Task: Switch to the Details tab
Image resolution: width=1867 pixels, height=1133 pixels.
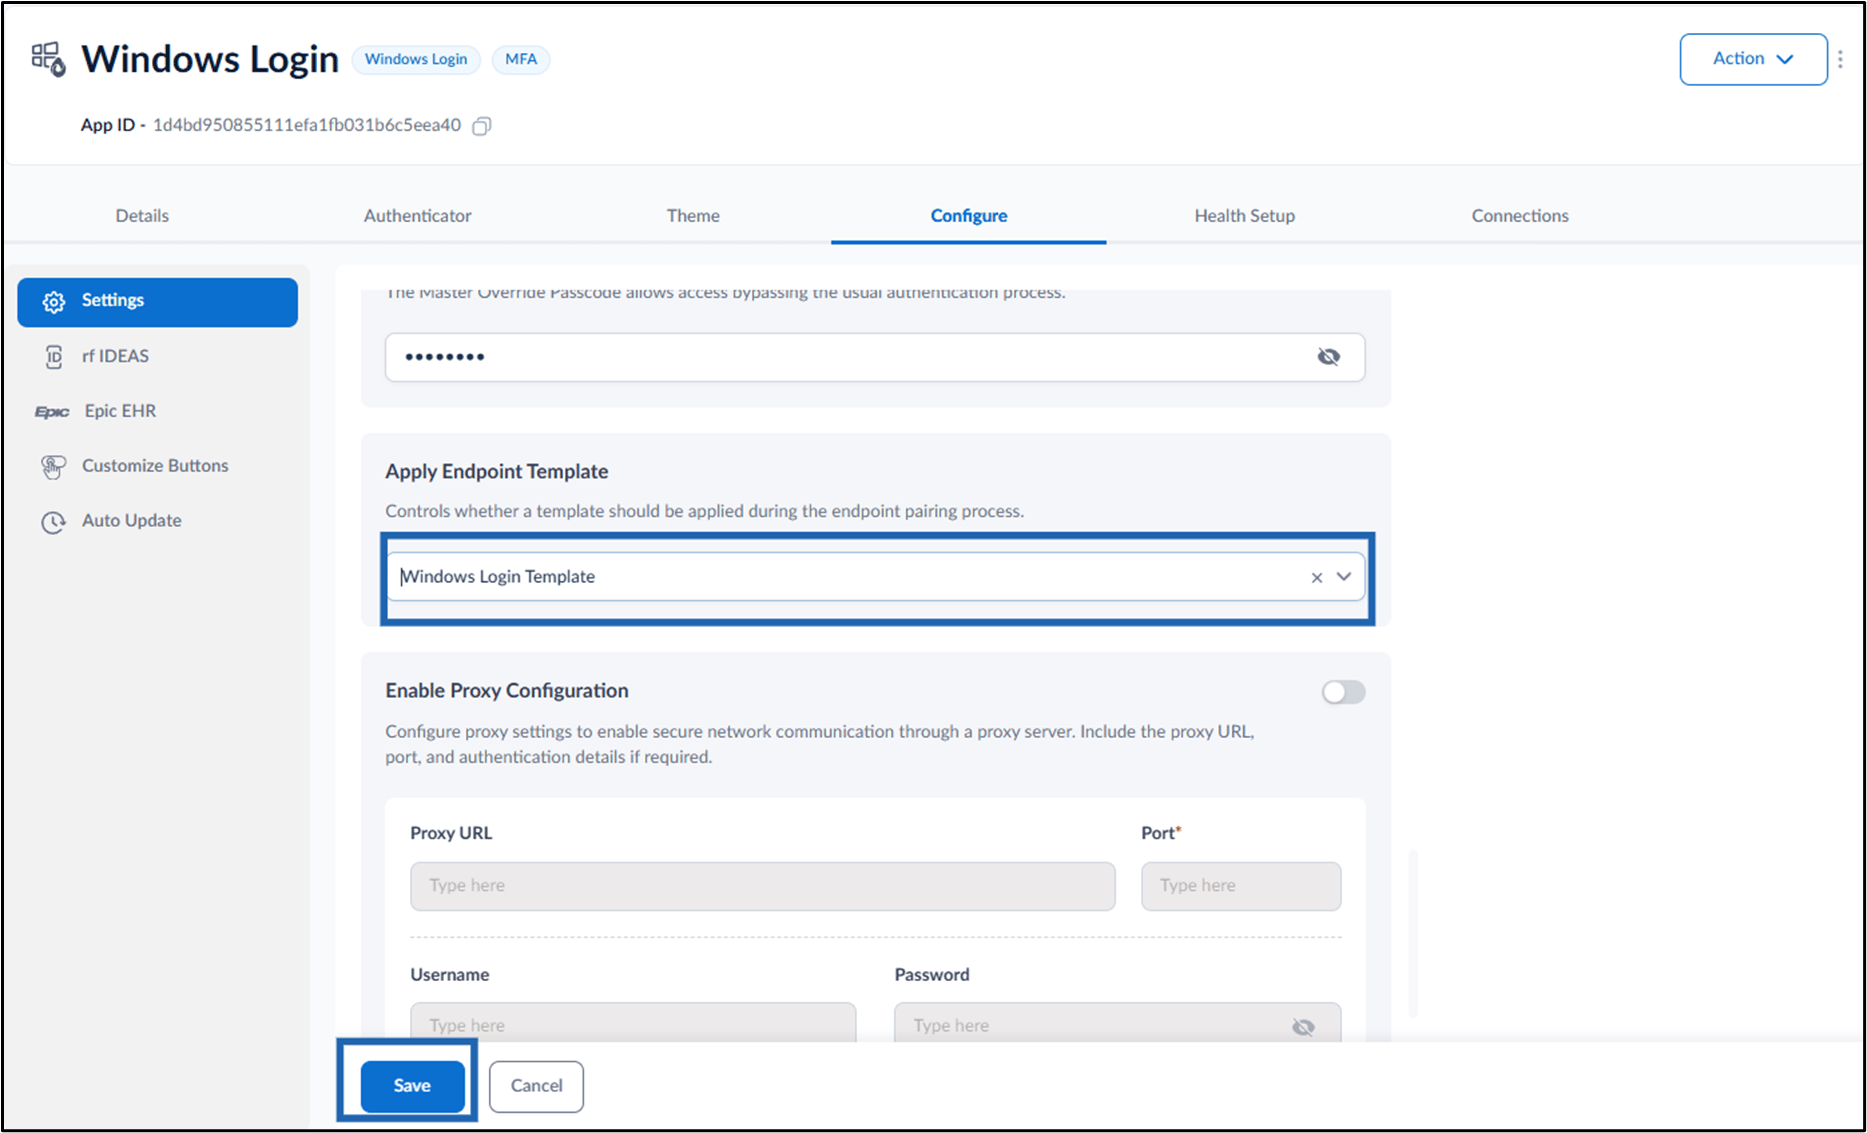Action: [142, 216]
